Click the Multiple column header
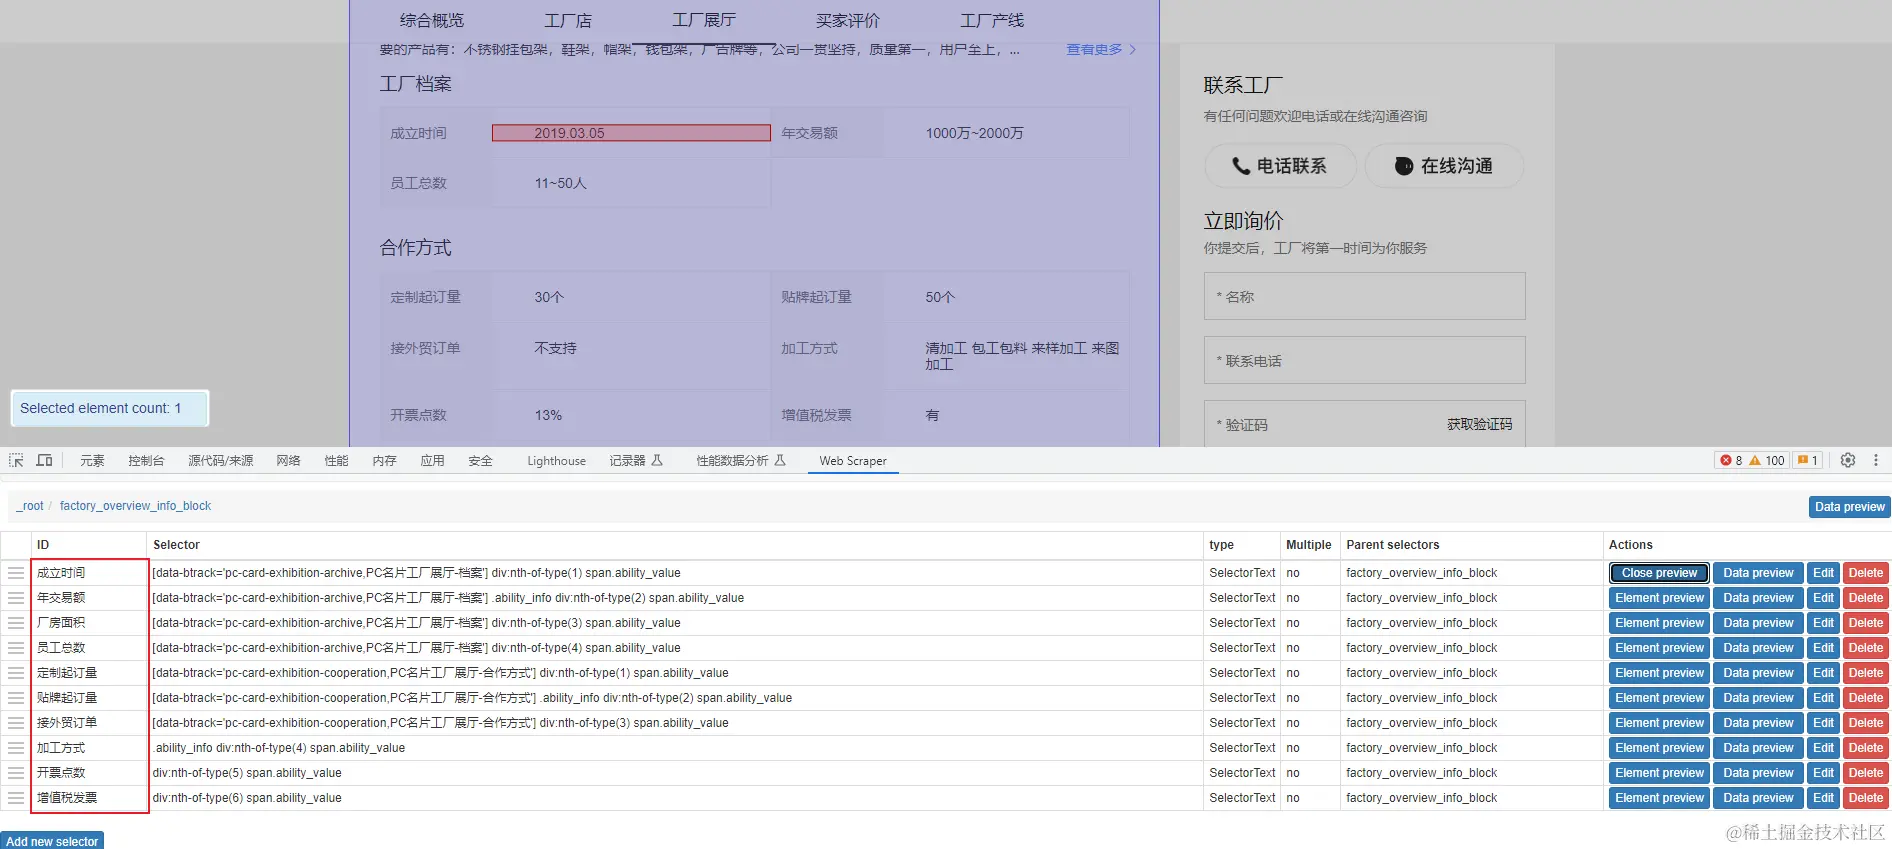 1308,545
